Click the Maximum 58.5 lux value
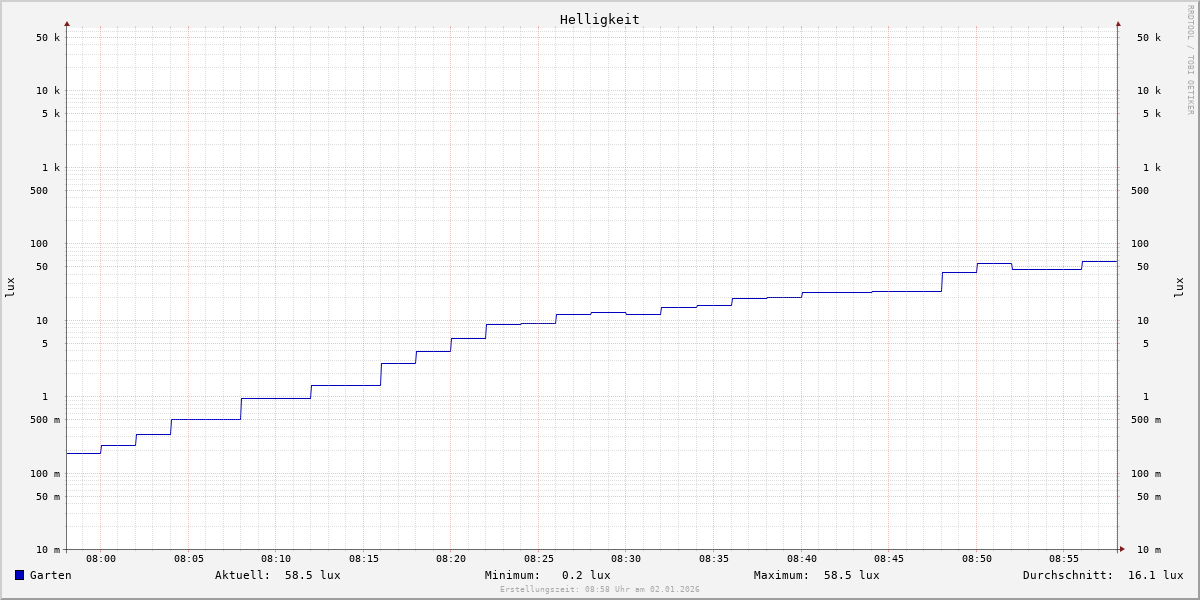The width and height of the screenshot is (1200, 600). pyautogui.click(x=851, y=575)
